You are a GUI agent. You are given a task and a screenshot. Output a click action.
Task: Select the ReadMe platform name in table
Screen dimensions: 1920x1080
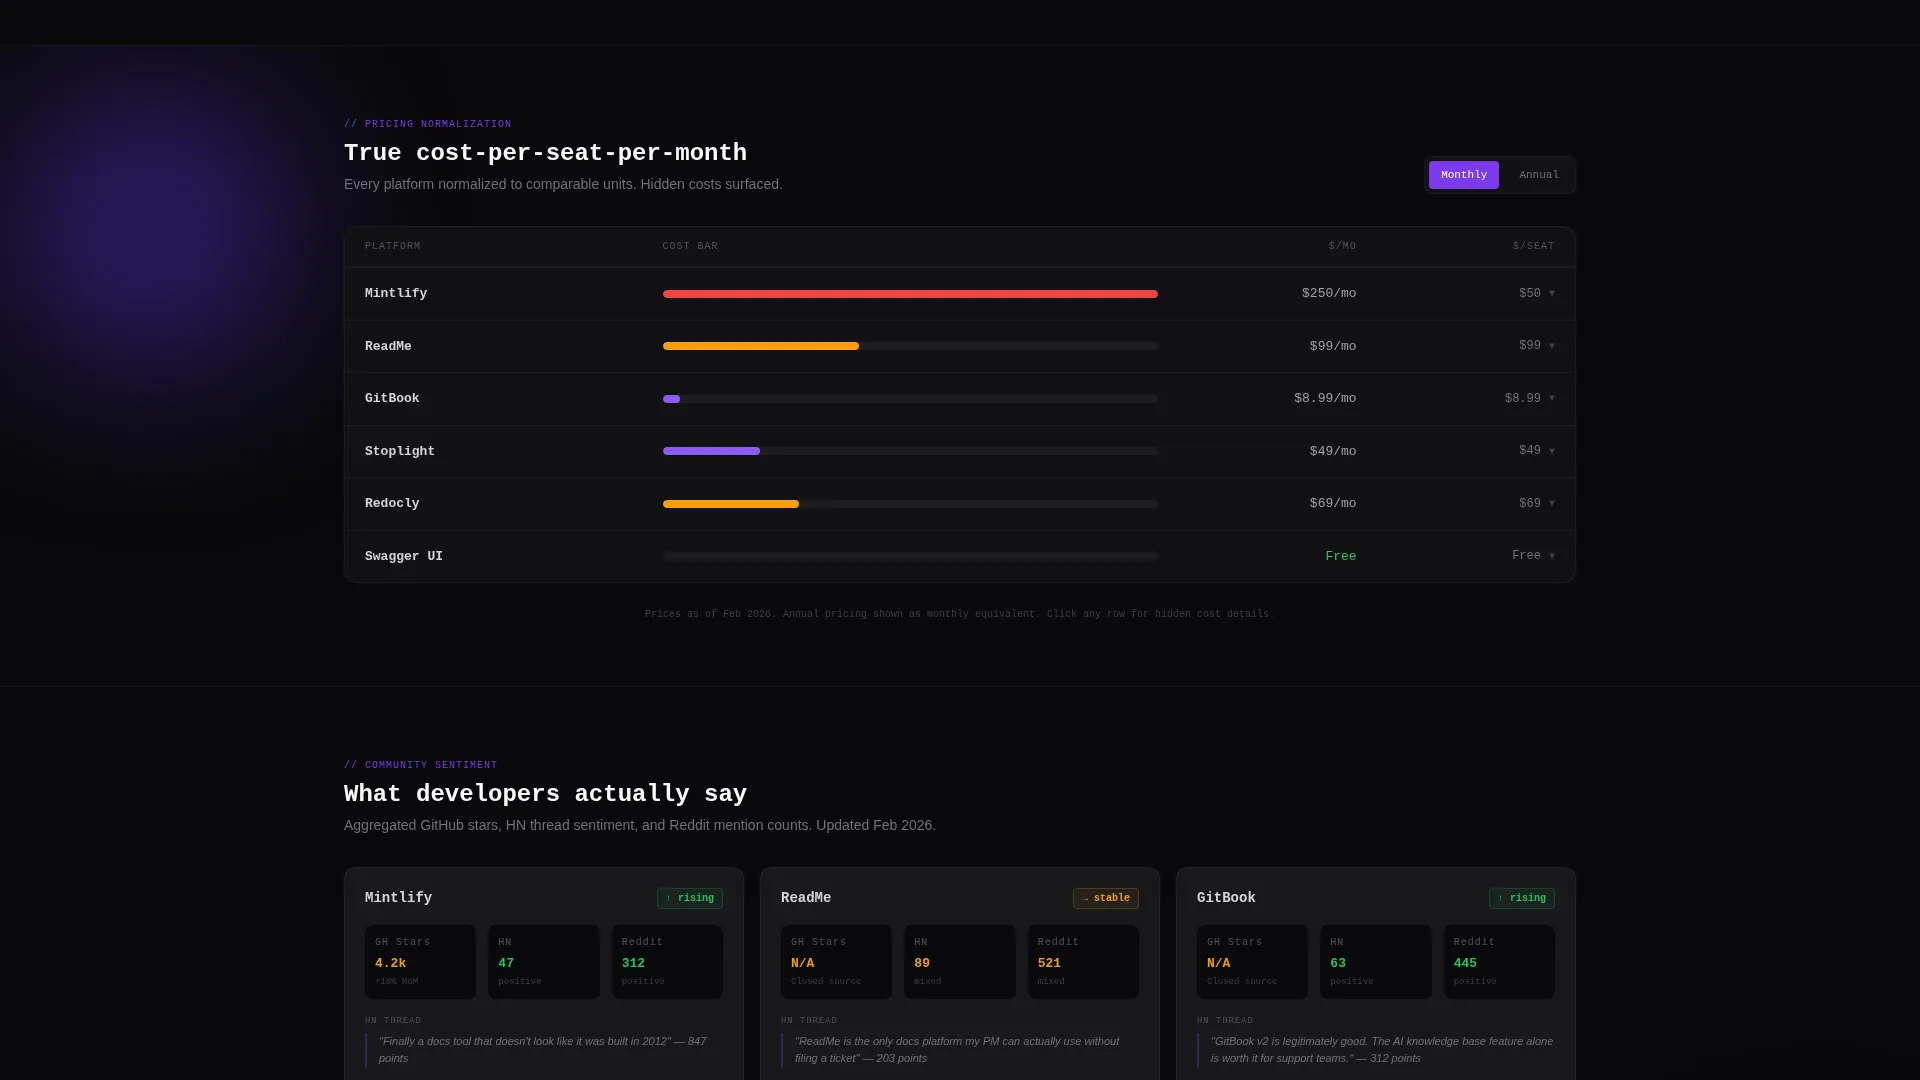[388, 346]
